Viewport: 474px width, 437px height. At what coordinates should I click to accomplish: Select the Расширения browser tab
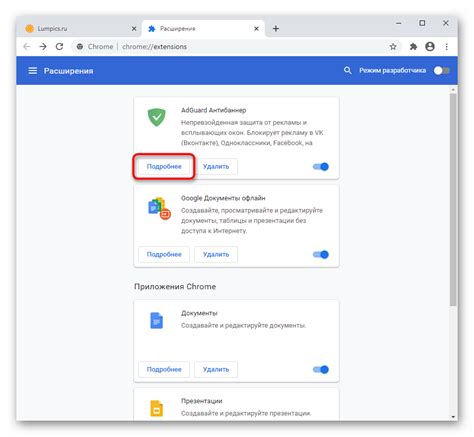(203, 29)
